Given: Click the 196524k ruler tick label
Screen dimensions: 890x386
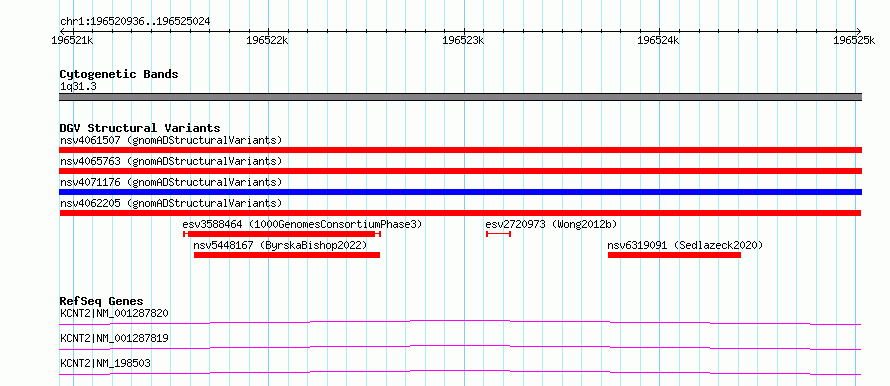Looking at the screenshot, I should (658, 41).
